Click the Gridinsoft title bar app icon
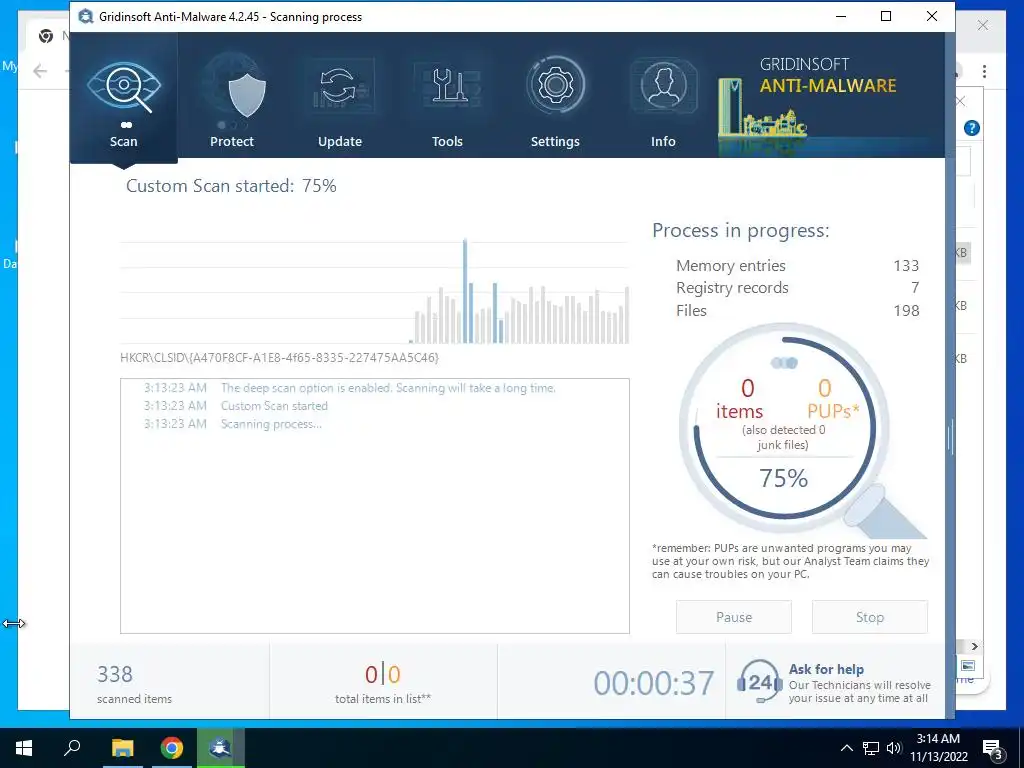The image size is (1024, 768). 86,16
